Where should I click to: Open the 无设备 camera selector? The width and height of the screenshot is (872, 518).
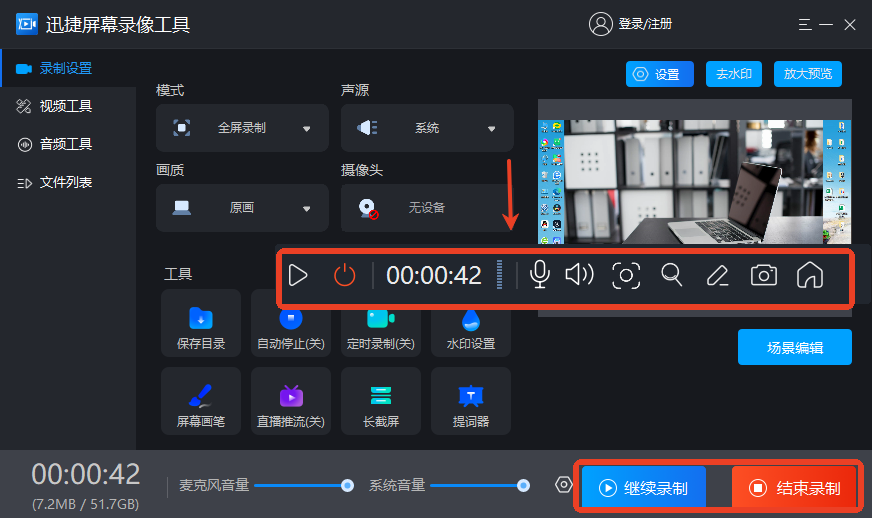point(427,208)
